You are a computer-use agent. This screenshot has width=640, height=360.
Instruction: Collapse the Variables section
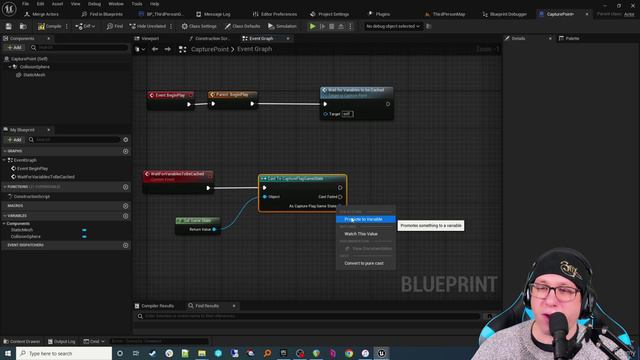pos(4,216)
